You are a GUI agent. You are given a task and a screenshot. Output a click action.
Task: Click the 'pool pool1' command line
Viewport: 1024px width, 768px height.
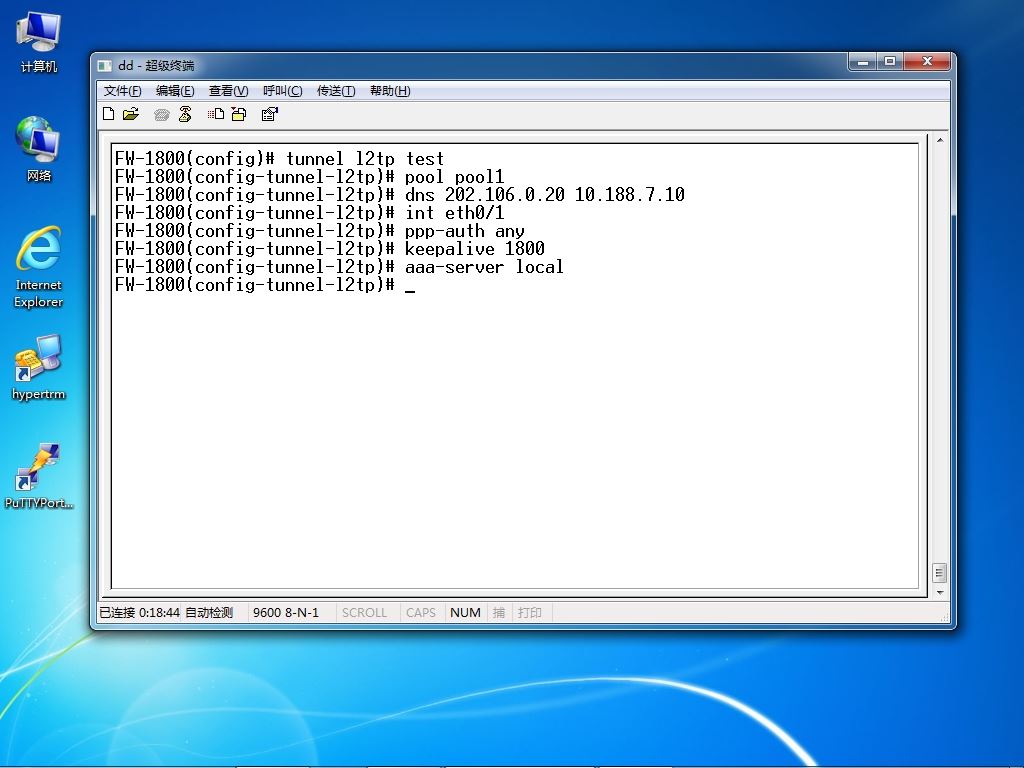click(309, 177)
